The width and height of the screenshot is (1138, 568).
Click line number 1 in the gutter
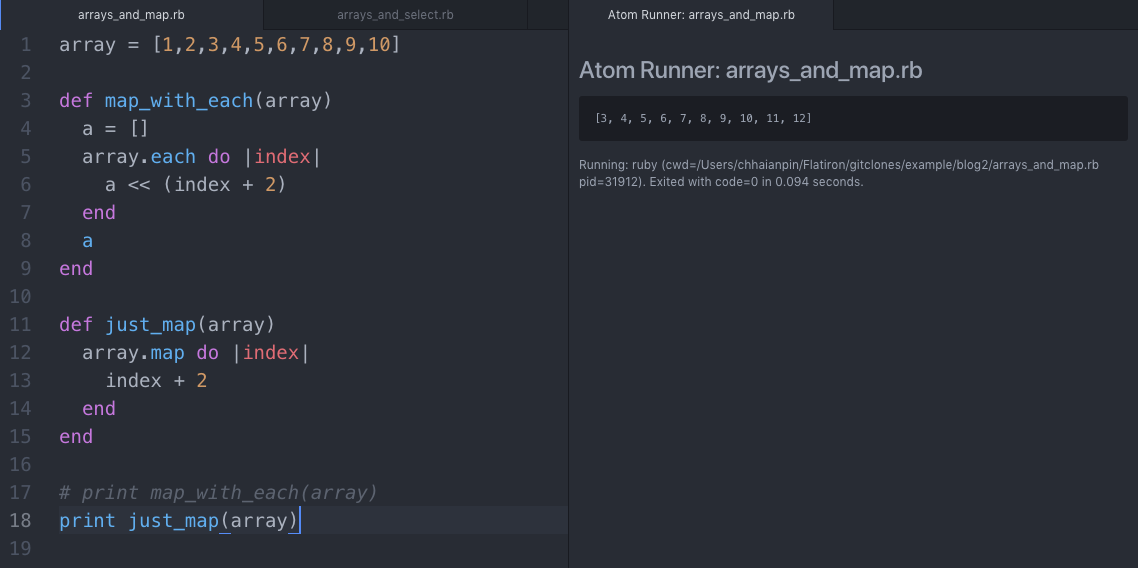pos(26,45)
